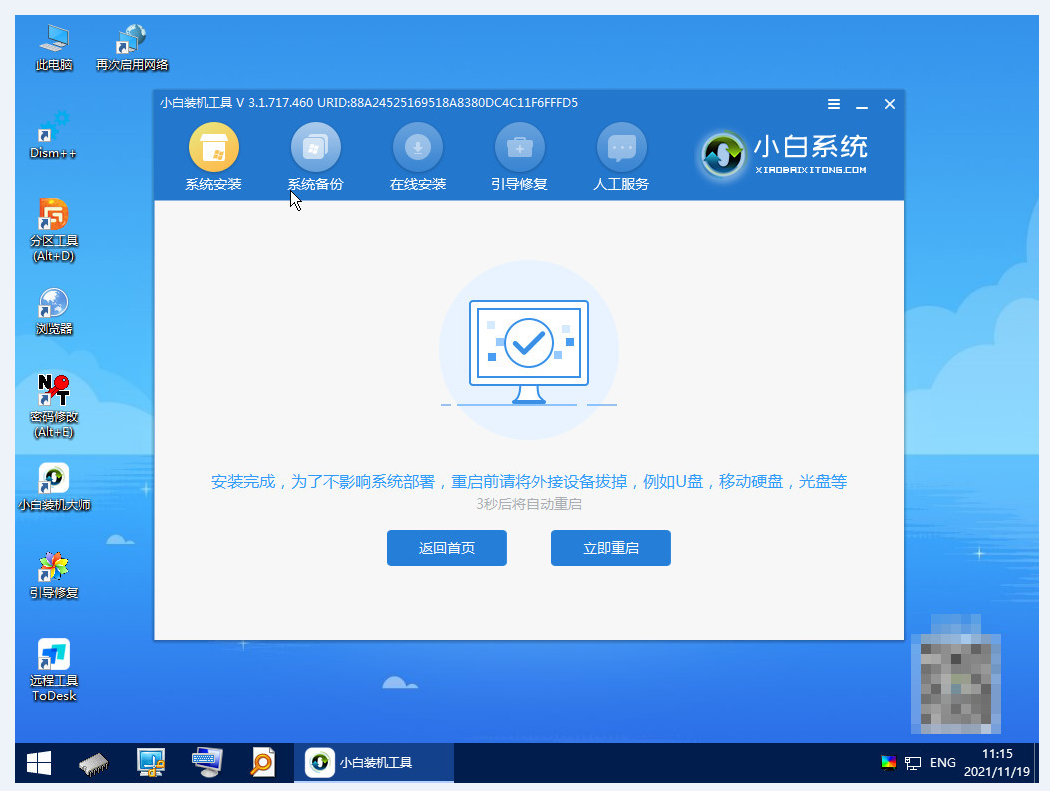1050x791 pixels.
Task: Open the Windows Start menu
Action: [39, 764]
